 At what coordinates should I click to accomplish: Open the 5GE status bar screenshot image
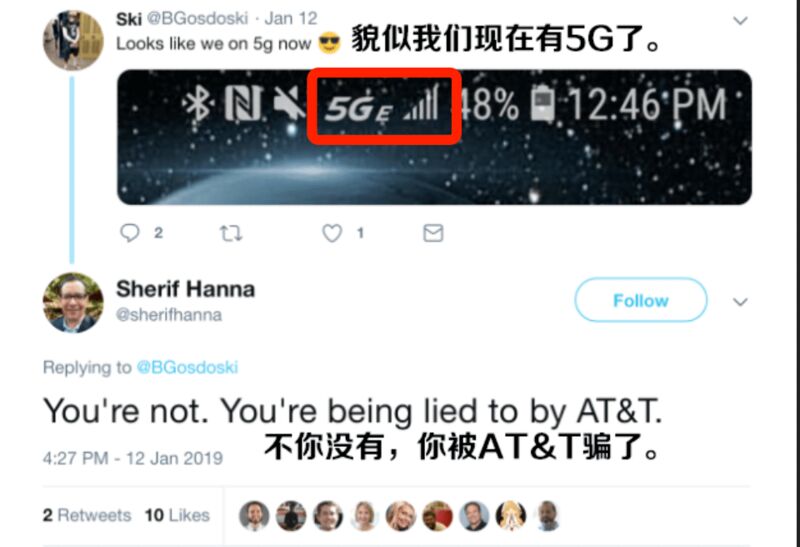tap(434, 137)
